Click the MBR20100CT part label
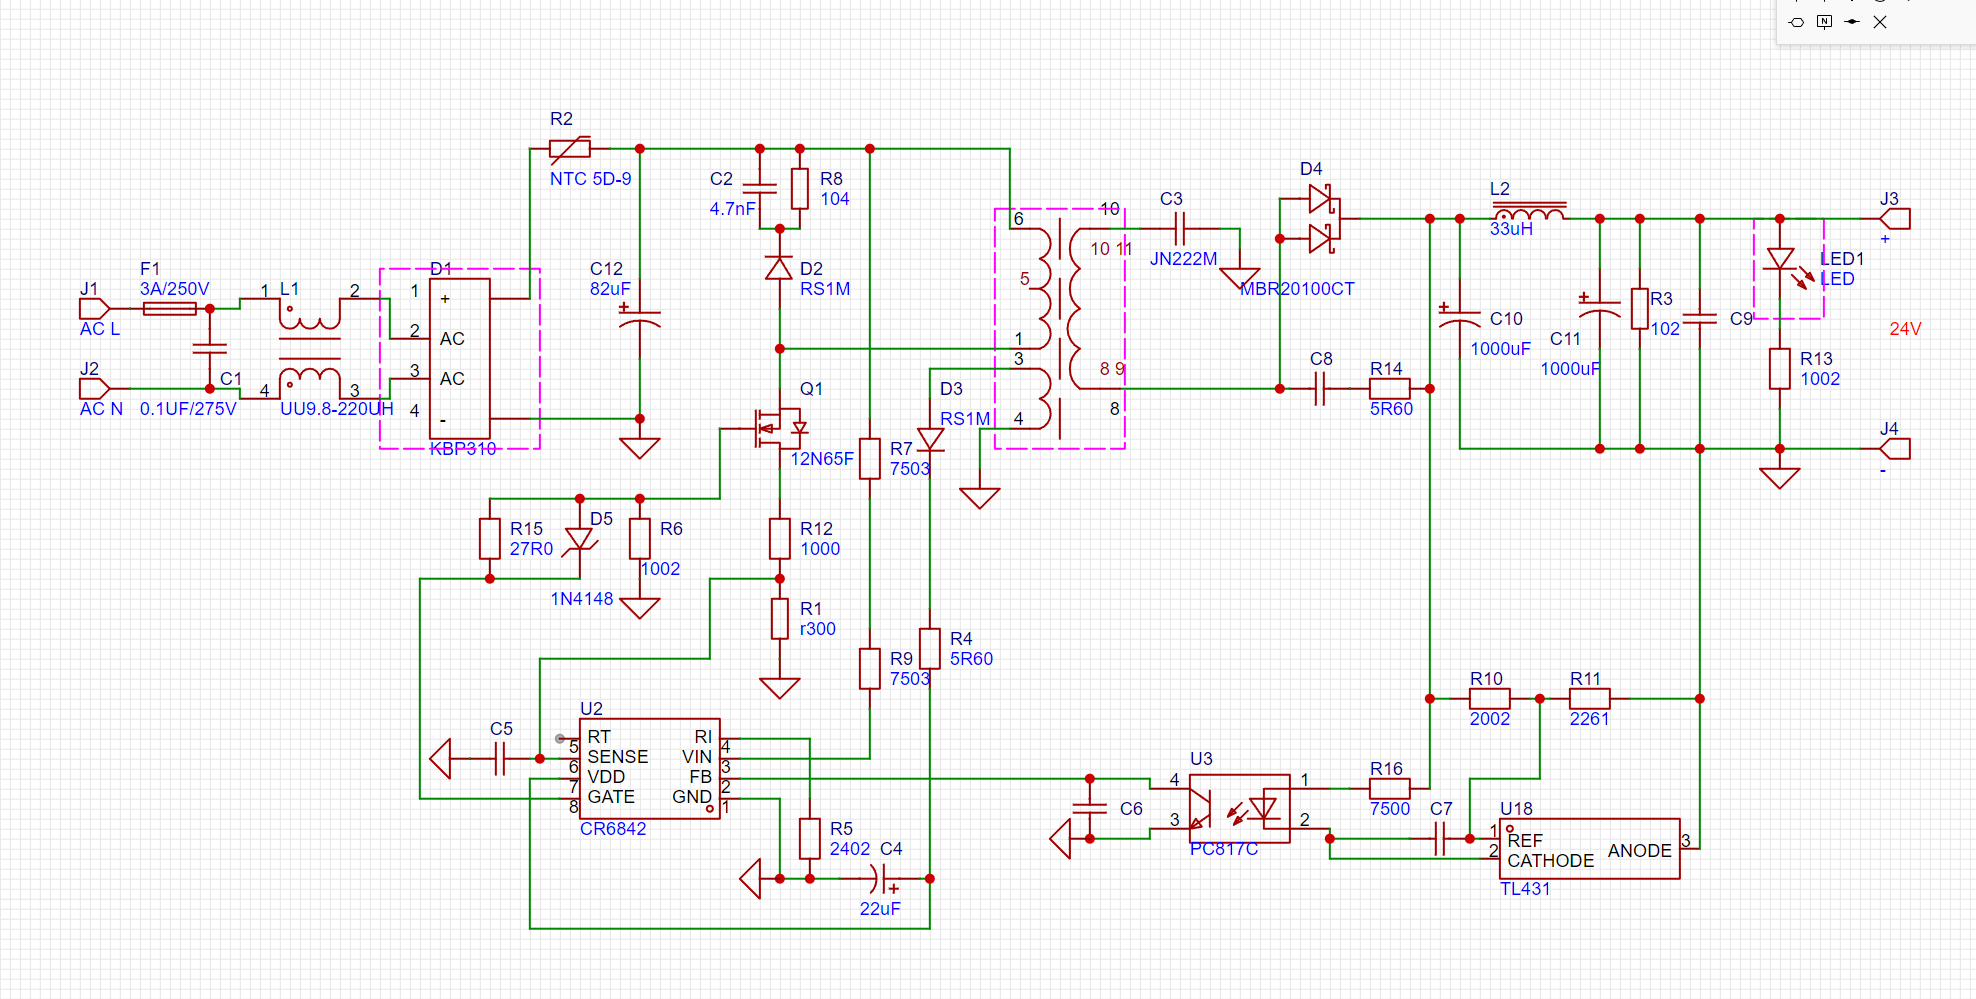 (1297, 289)
